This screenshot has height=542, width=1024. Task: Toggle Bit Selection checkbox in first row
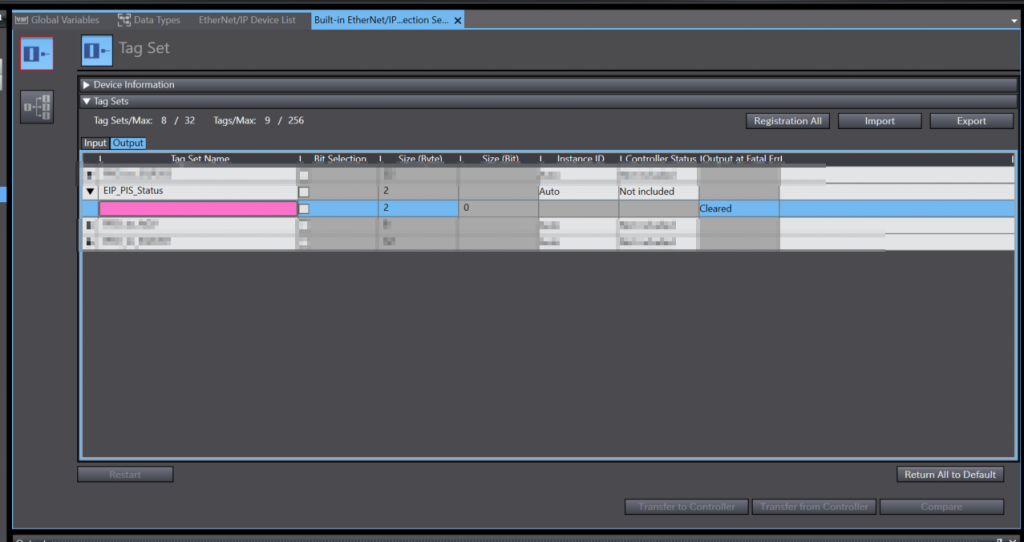point(304,175)
